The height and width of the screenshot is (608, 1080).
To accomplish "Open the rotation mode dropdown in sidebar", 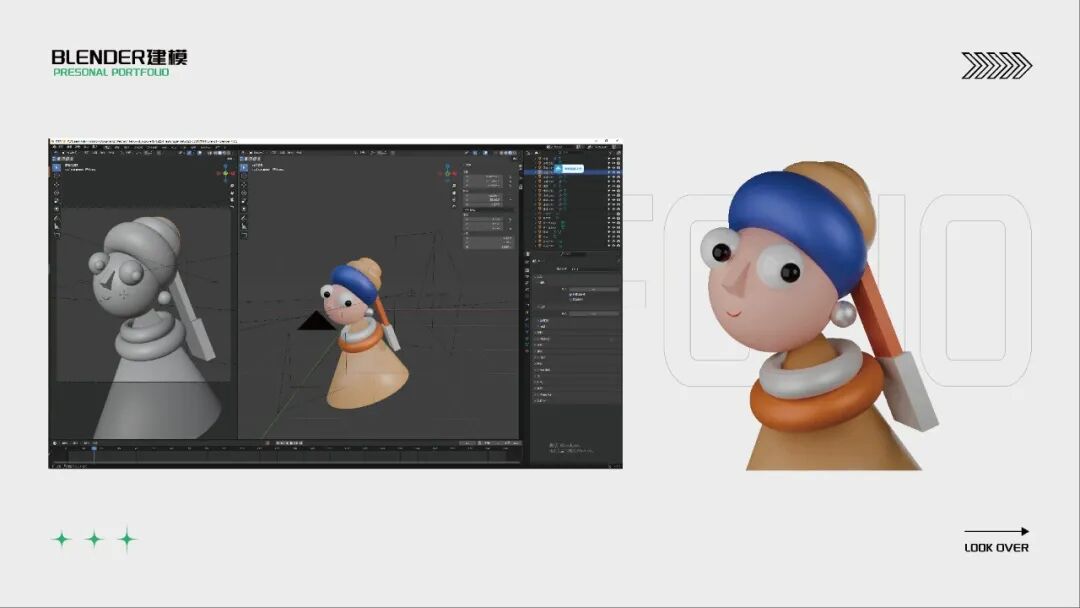I will [x=488, y=209].
